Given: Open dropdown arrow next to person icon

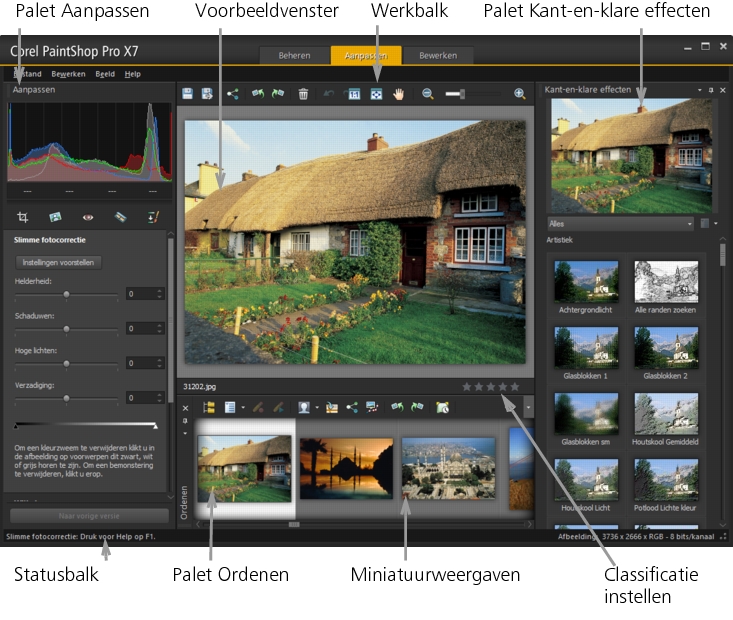Looking at the screenshot, I should [x=317, y=408].
